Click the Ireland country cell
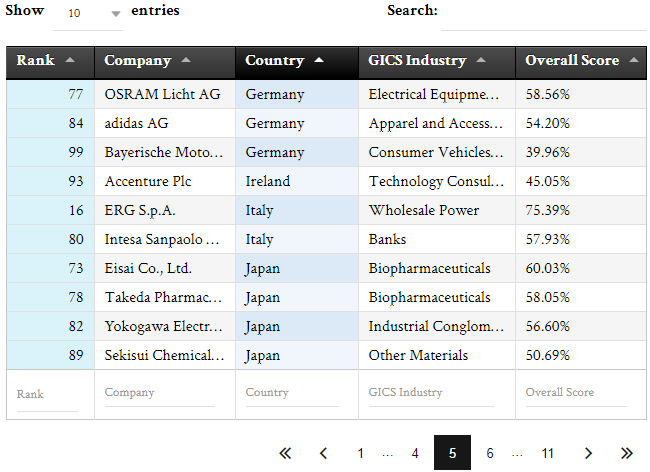 [x=297, y=181]
